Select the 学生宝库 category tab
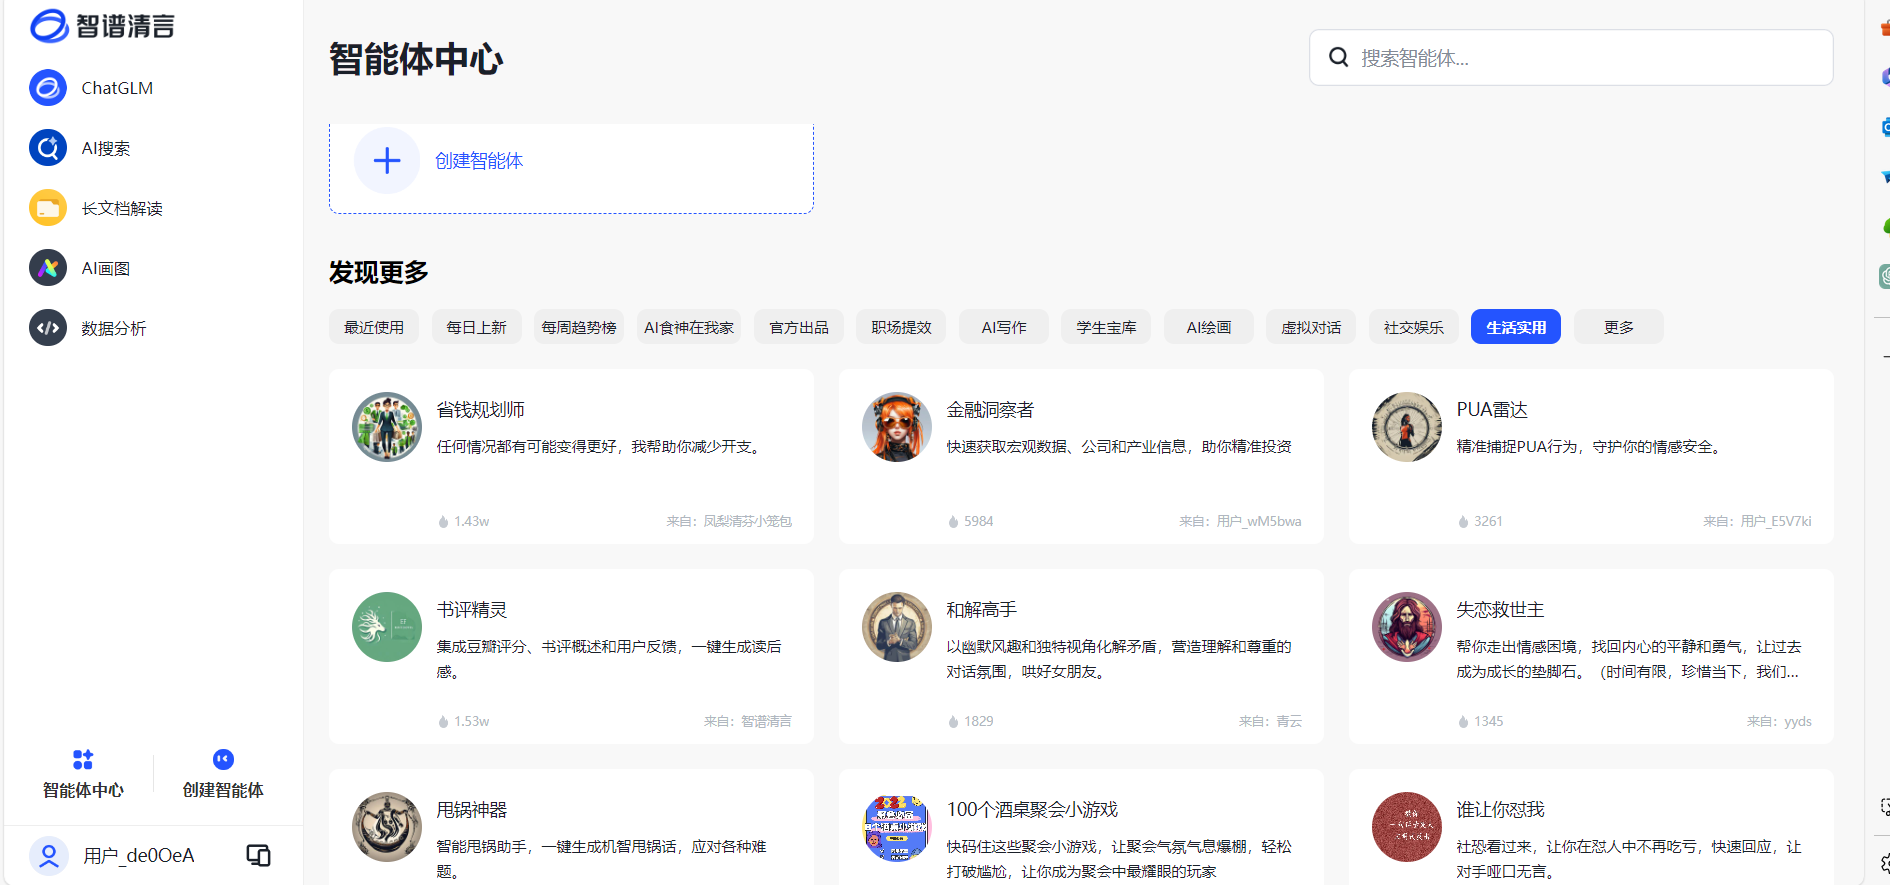Image resolution: width=1890 pixels, height=885 pixels. pyautogui.click(x=1106, y=327)
